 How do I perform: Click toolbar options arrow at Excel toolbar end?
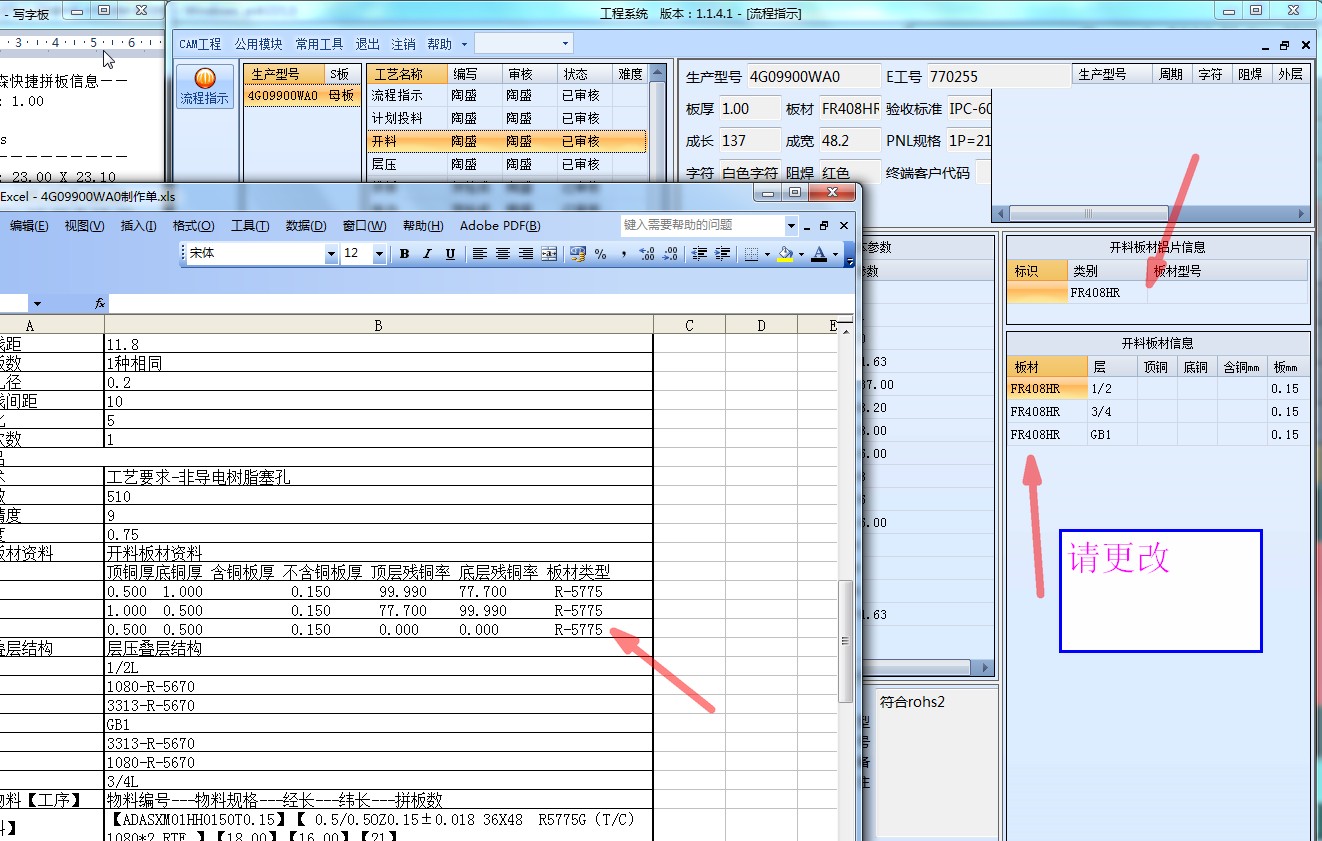click(849, 255)
